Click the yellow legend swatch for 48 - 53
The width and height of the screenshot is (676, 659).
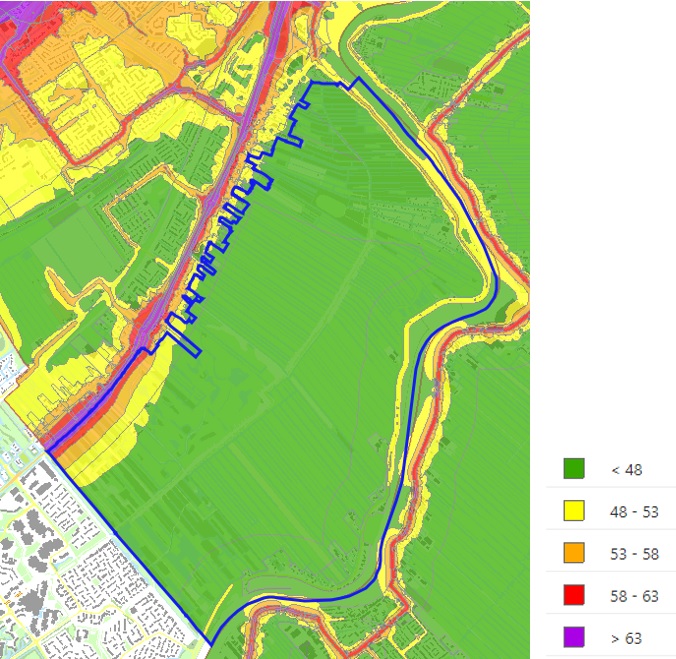574,511
